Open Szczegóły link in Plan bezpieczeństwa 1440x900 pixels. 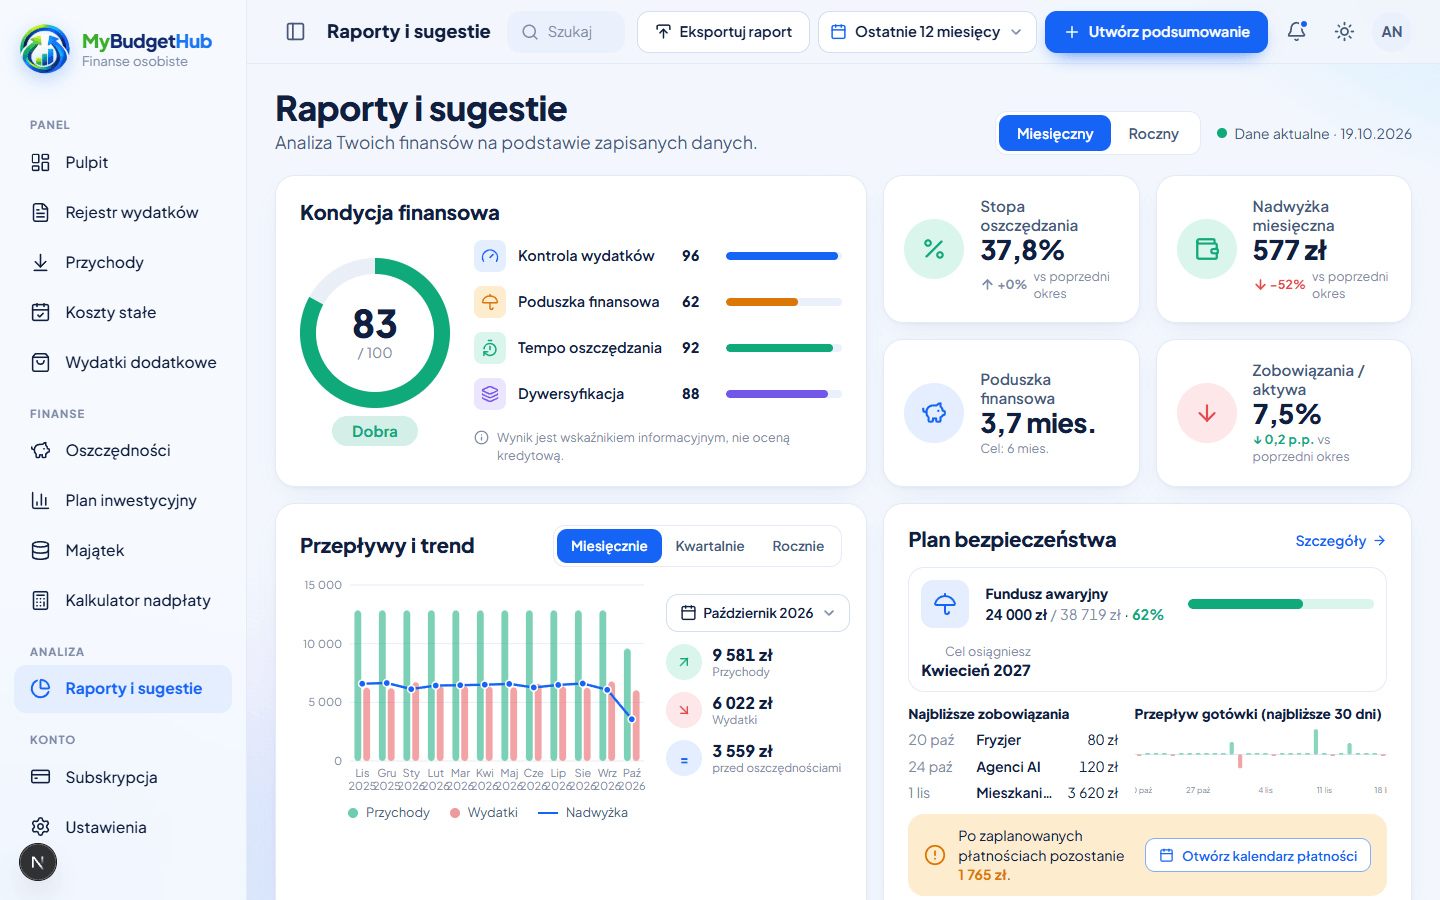[x=1340, y=541]
